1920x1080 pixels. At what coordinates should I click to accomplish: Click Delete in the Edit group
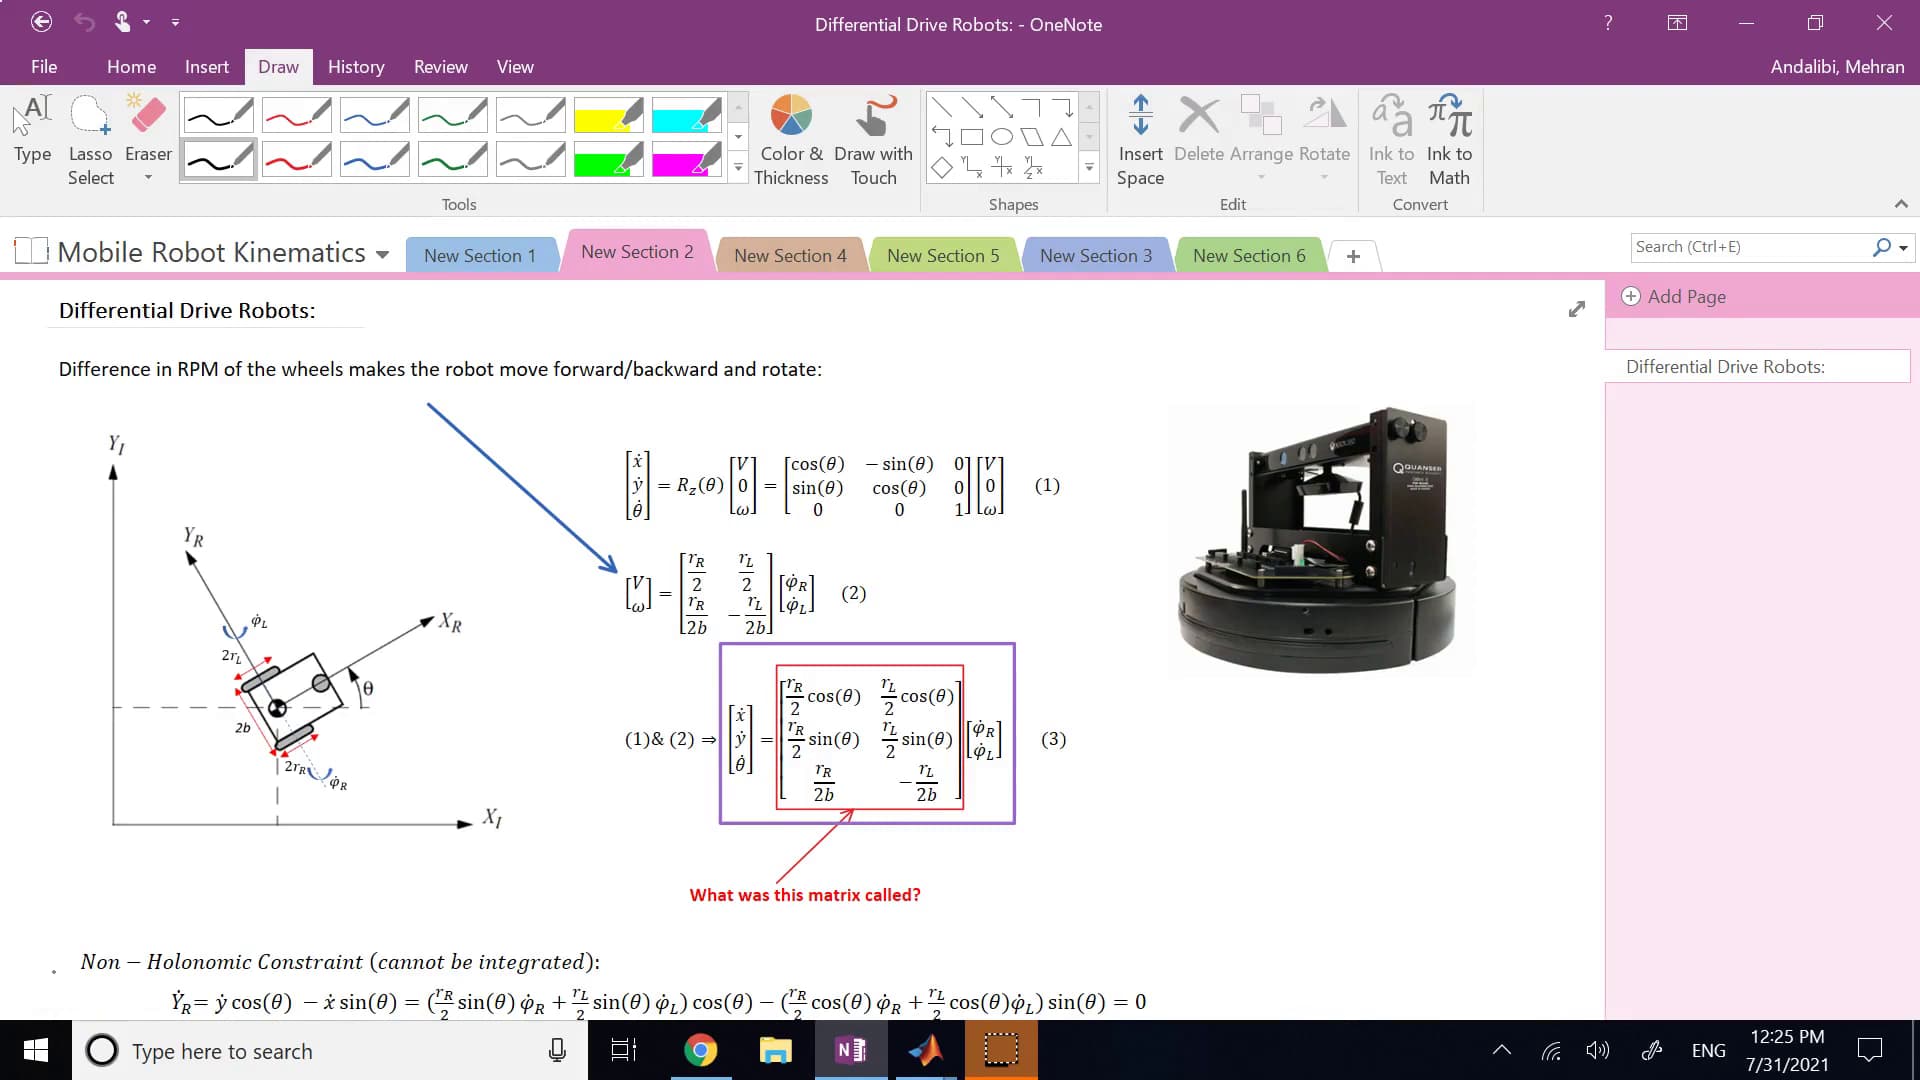[x=1200, y=140]
